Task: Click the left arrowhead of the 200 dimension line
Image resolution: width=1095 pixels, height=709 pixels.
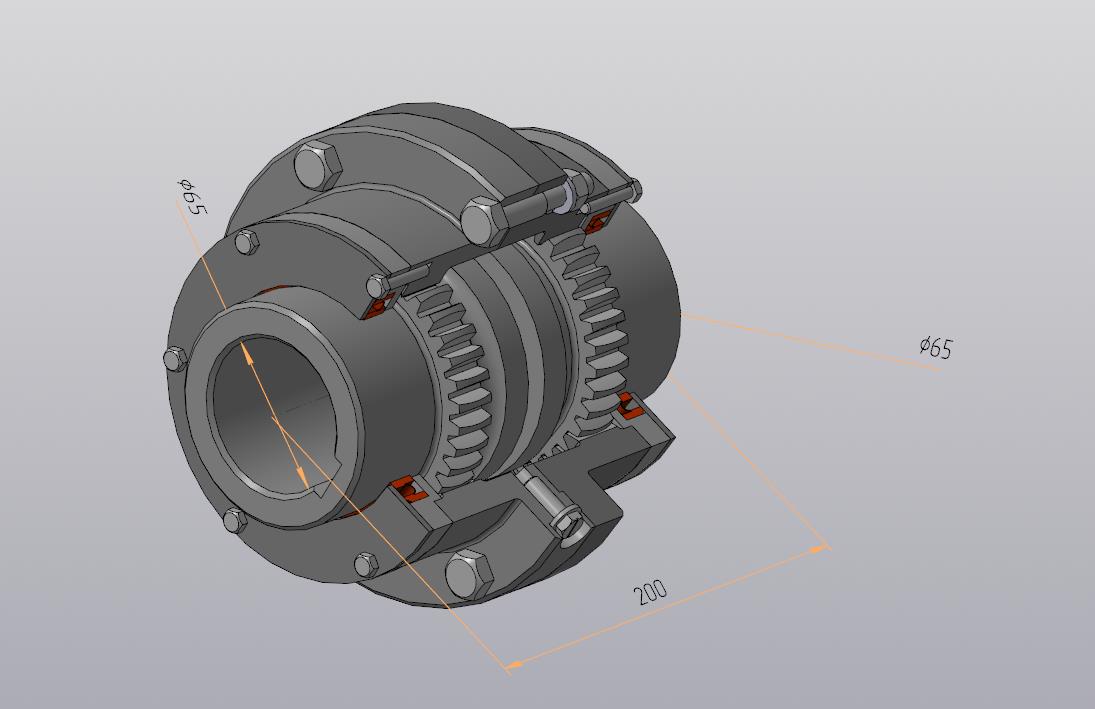Action: tap(512, 664)
